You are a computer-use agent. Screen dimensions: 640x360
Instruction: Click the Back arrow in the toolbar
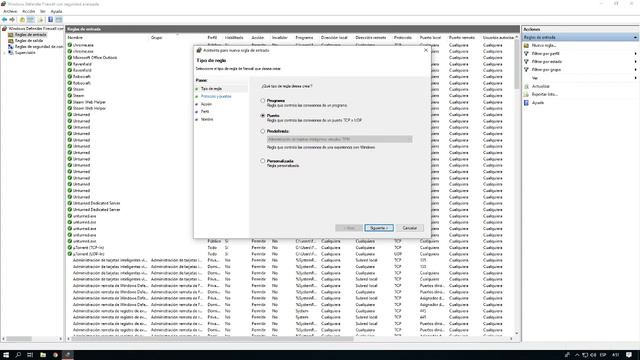click(4, 20)
